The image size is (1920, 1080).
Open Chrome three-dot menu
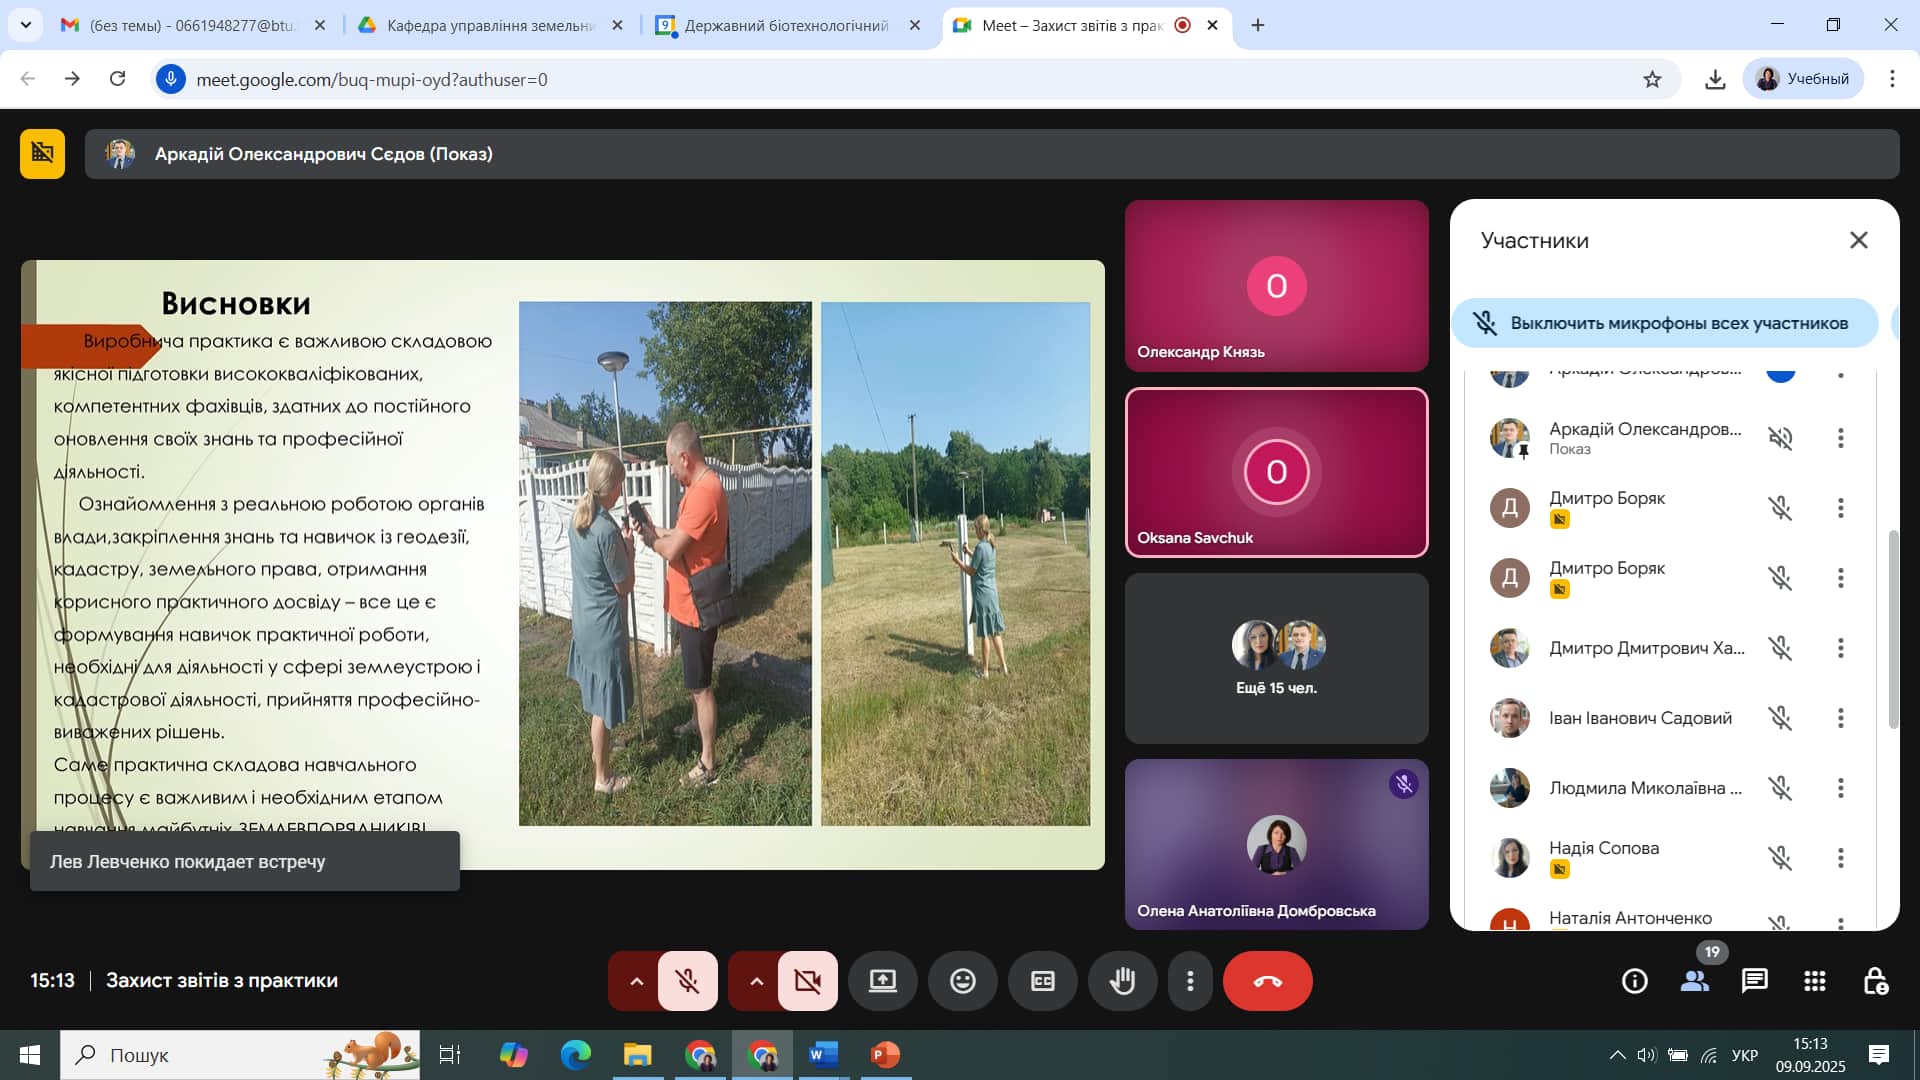[x=1892, y=79]
